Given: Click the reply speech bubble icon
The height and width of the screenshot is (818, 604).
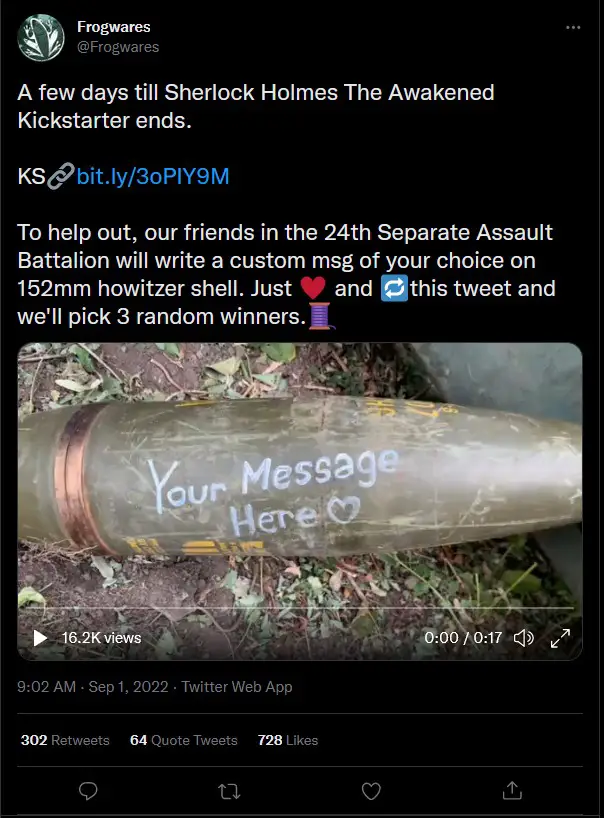Looking at the screenshot, I should click(88, 791).
